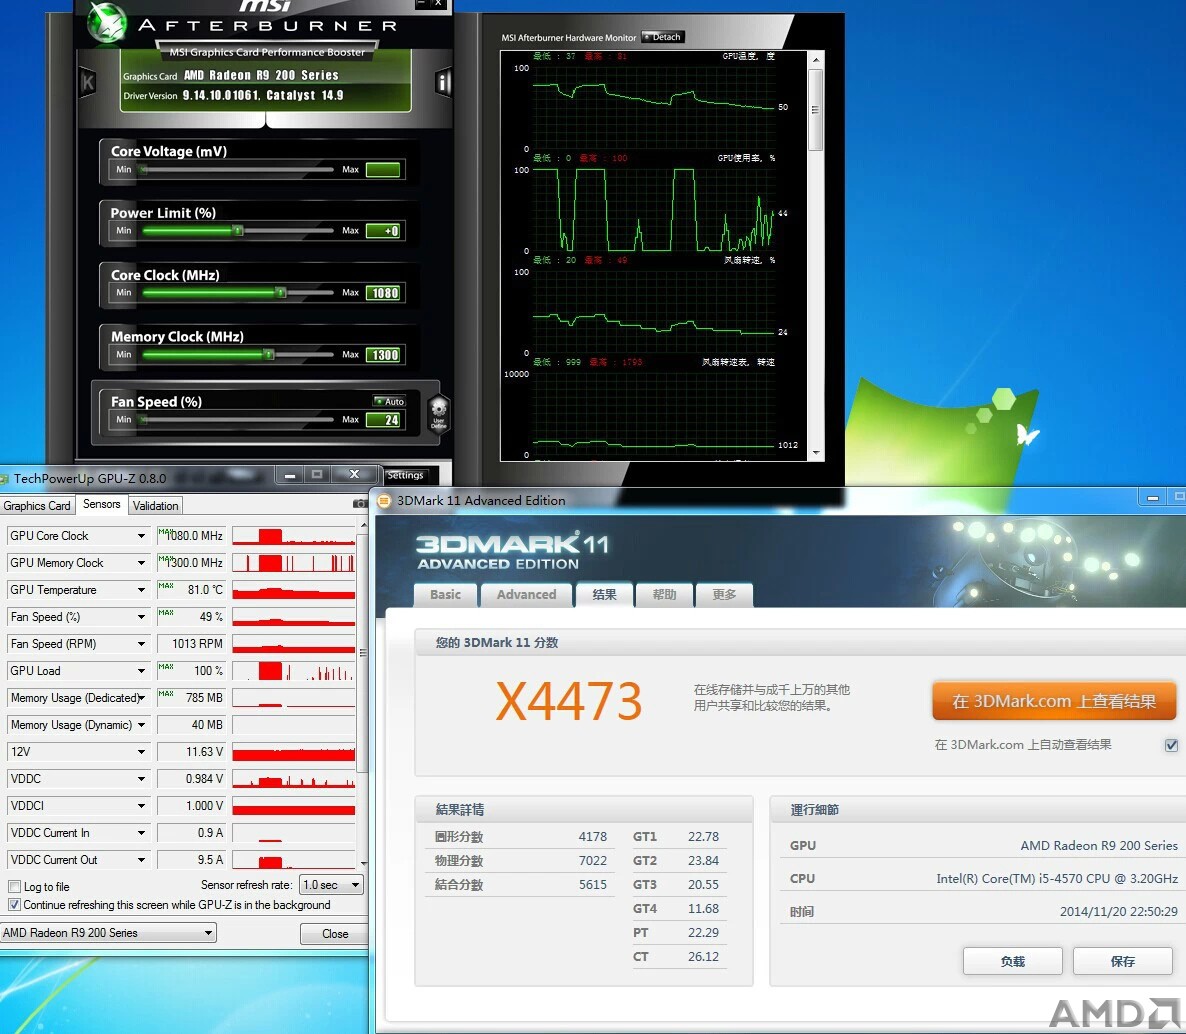Click the GPU-Z sensors list scrollbar
The height and width of the screenshot is (1034, 1186).
364,693
